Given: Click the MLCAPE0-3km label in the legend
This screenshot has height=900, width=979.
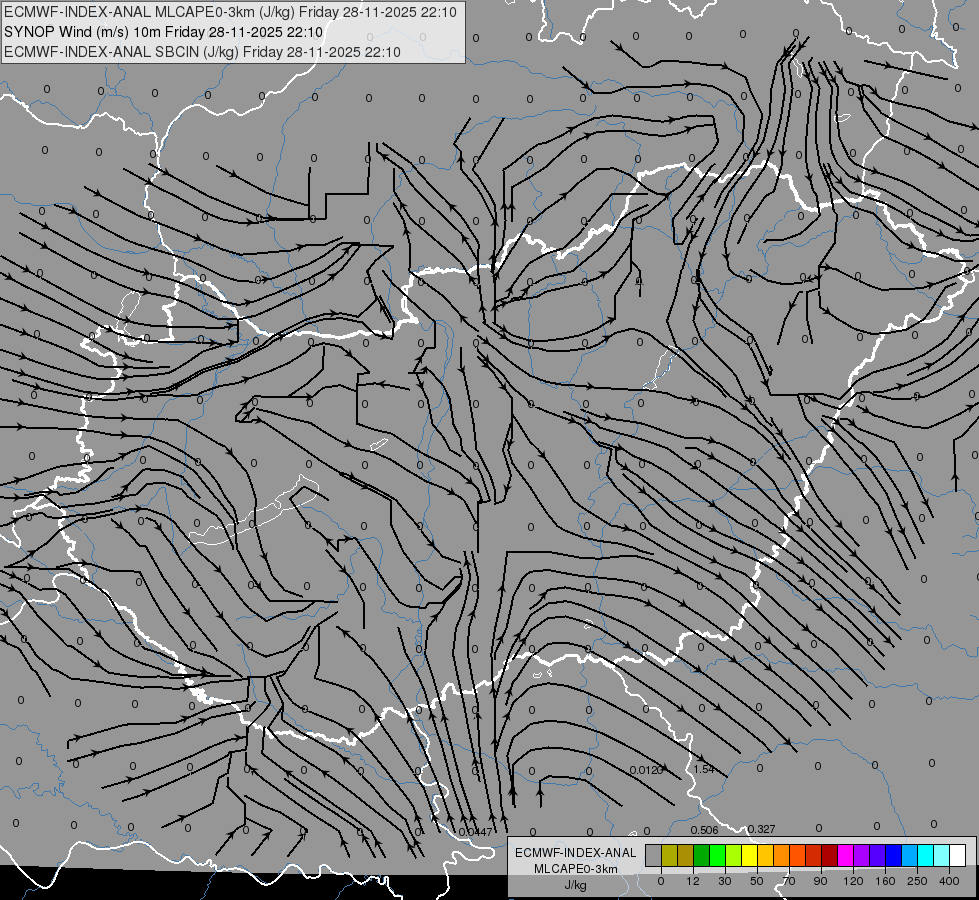Looking at the screenshot, I should [575, 869].
